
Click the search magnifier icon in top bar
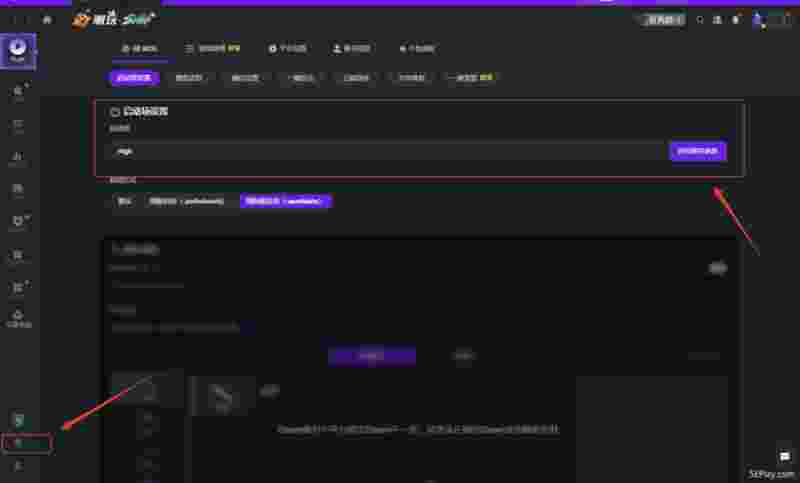(700, 19)
